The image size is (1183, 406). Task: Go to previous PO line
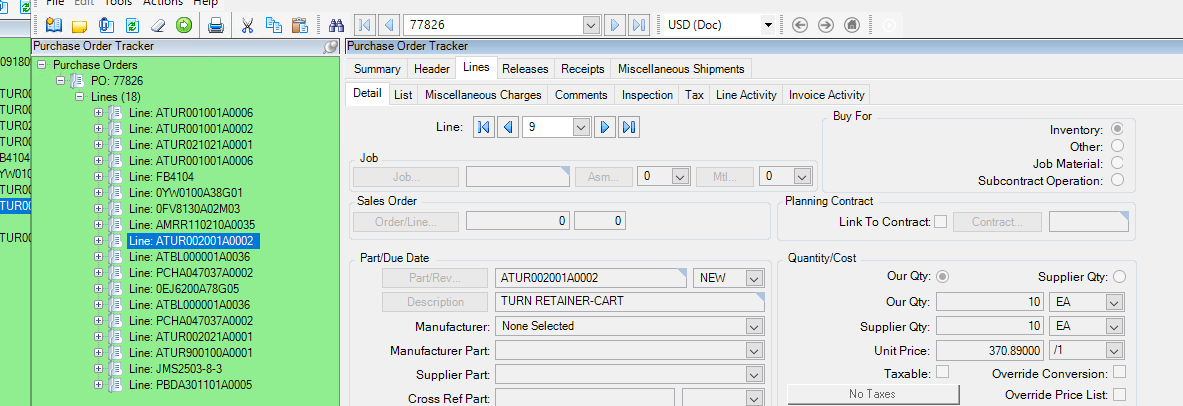[x=509, y=128]
